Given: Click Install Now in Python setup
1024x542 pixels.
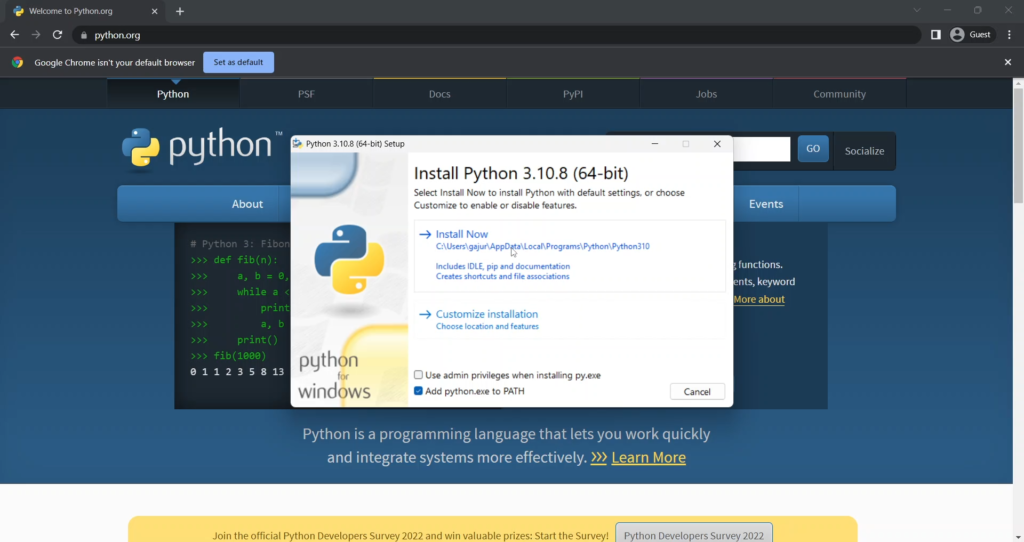Looking at the screenshot, I should click(x=569, y=255).
